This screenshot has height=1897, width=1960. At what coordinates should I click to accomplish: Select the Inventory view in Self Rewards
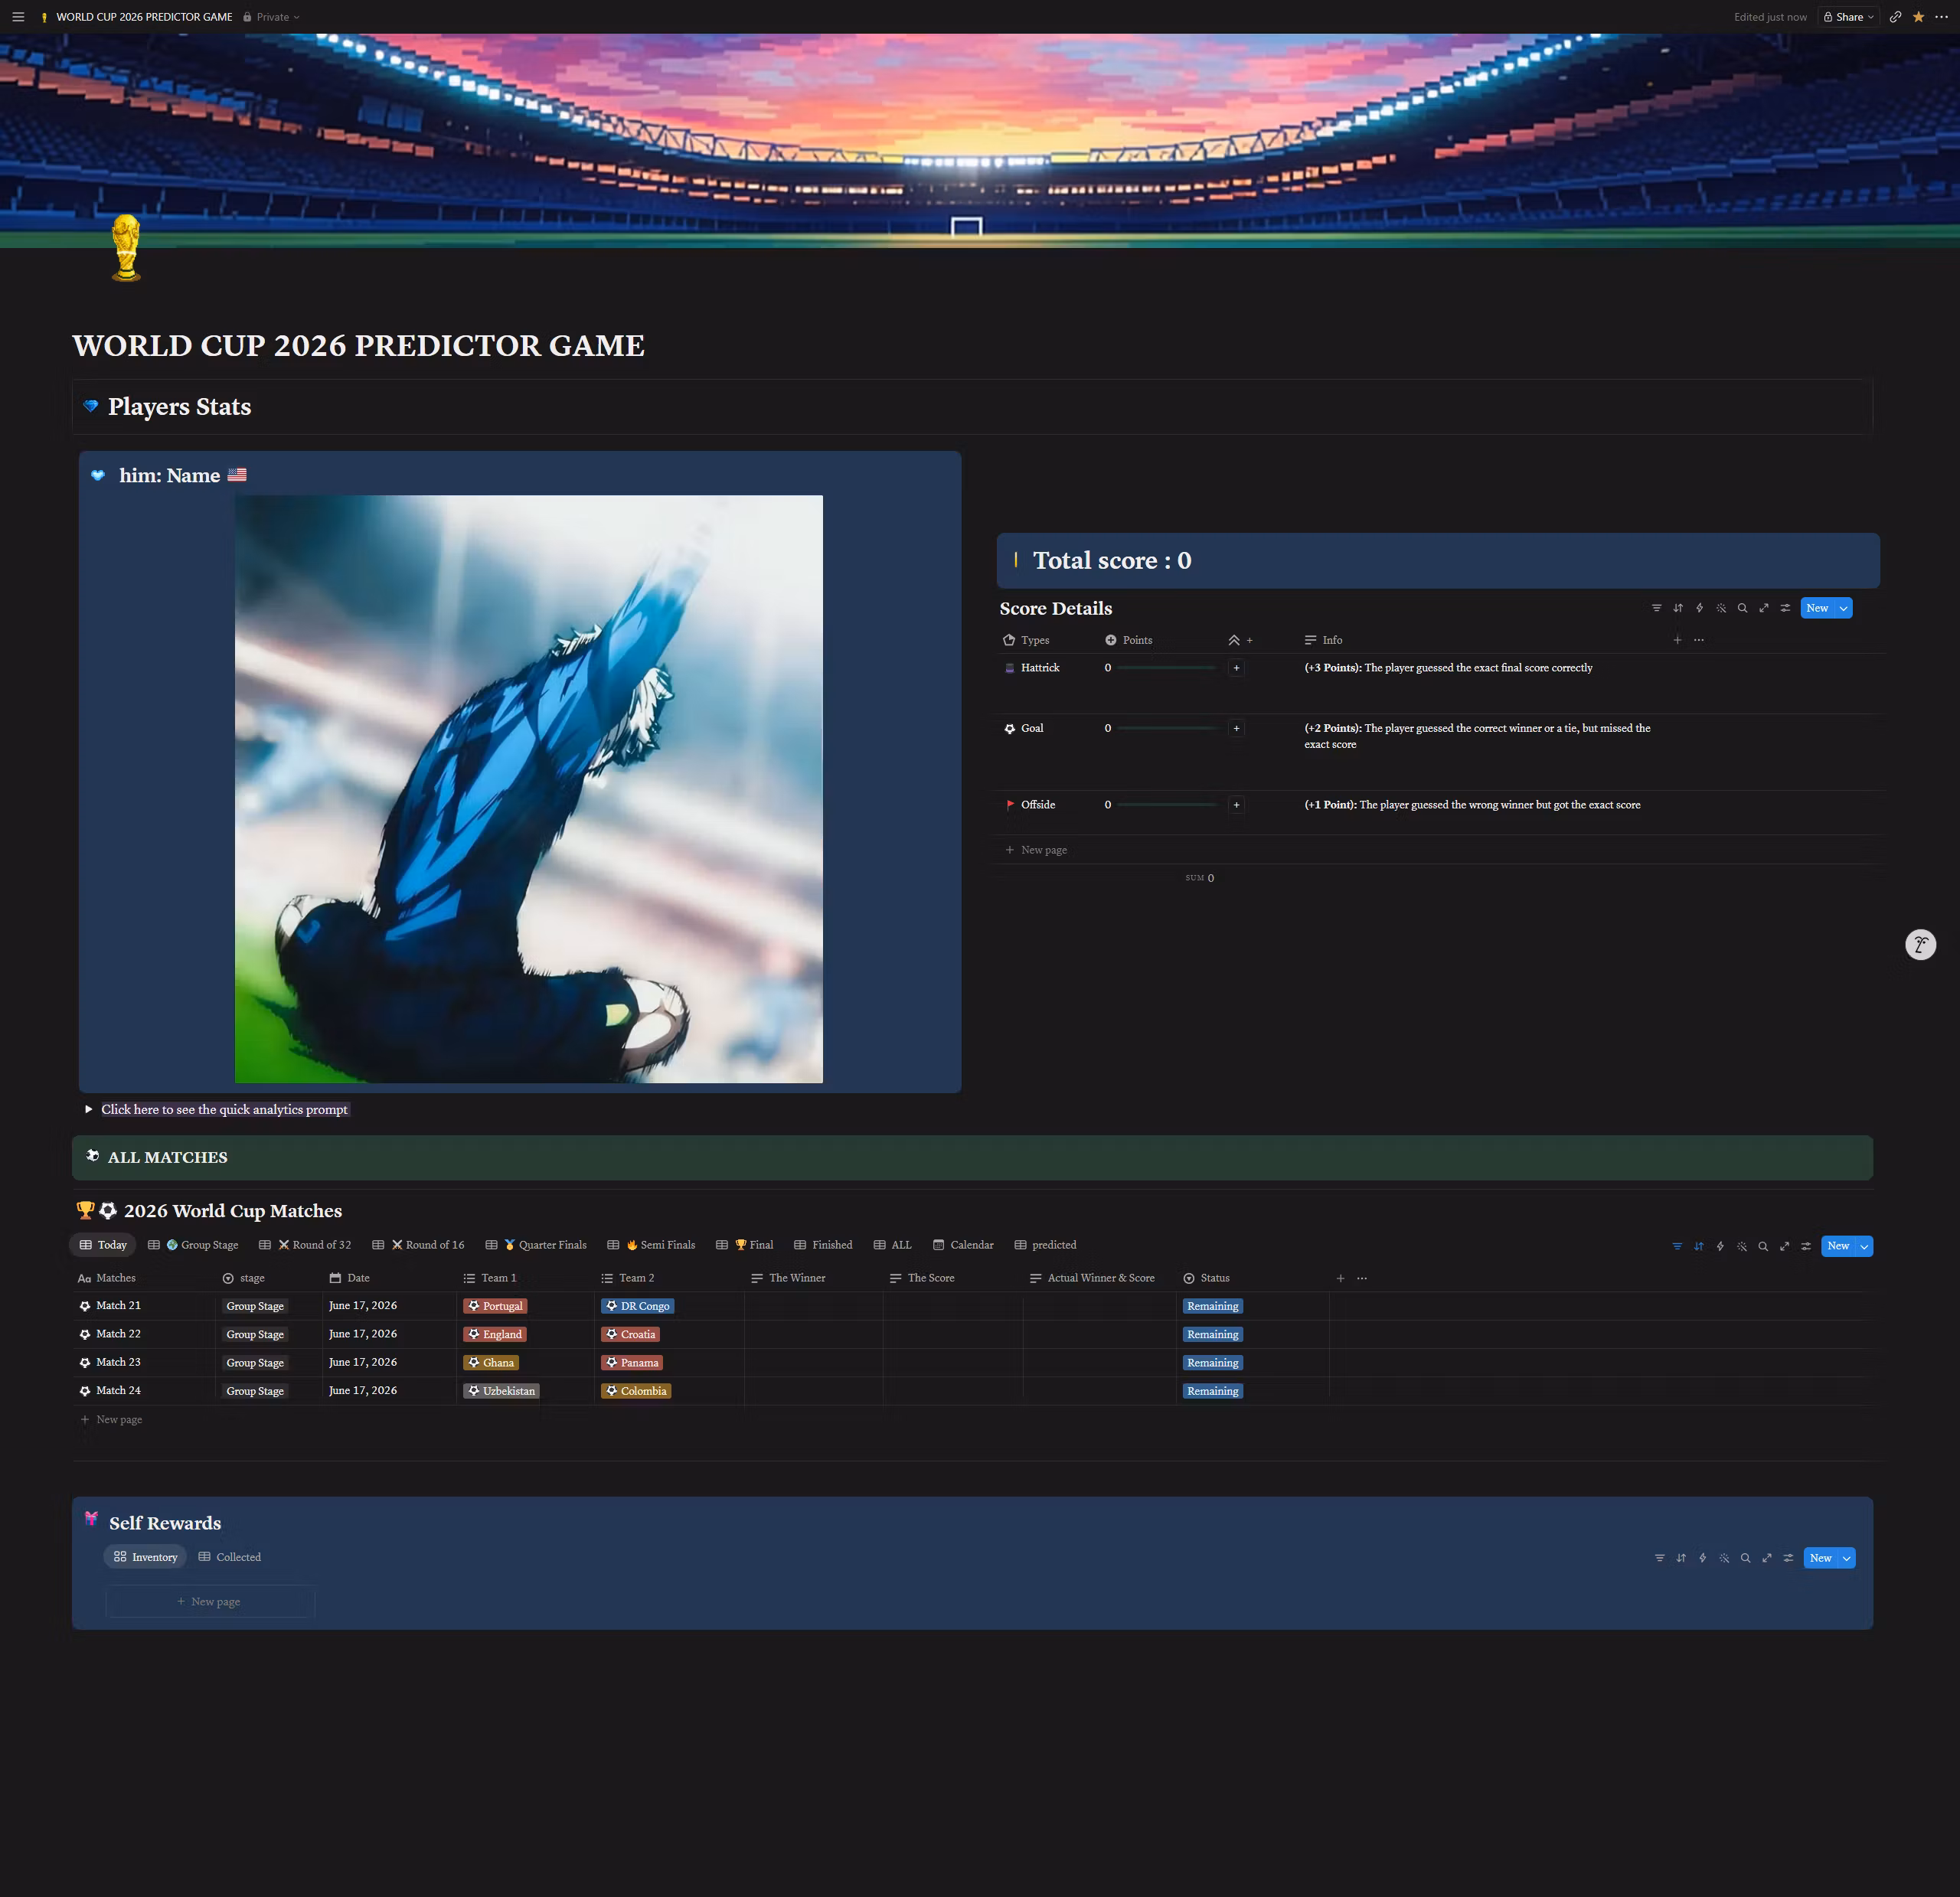145,1557
